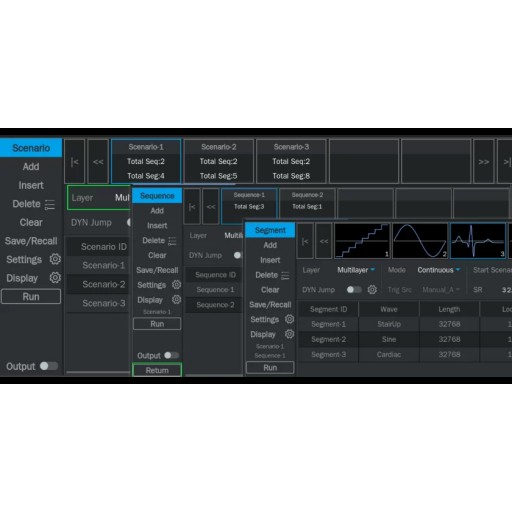Select the Segment menu header

[x=270, y=230]
